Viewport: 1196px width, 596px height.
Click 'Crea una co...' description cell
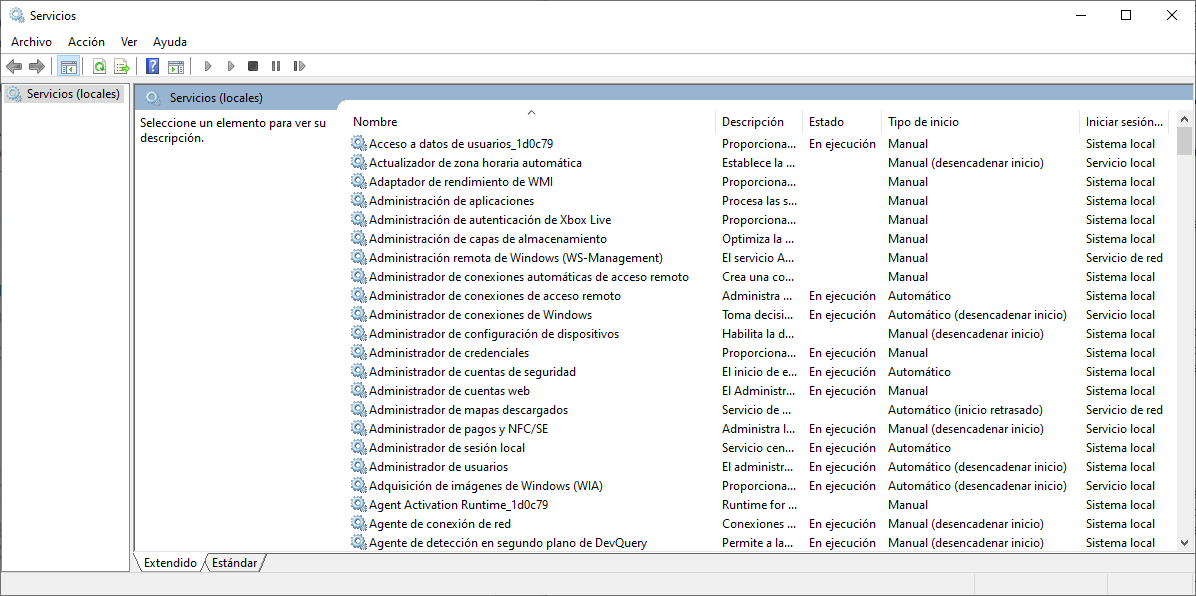tap(759, 277)
